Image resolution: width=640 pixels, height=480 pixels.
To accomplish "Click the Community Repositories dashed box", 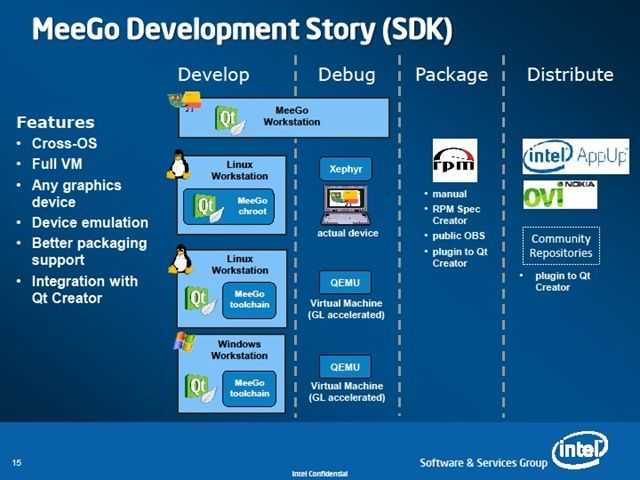I will [x=561, y=246].
